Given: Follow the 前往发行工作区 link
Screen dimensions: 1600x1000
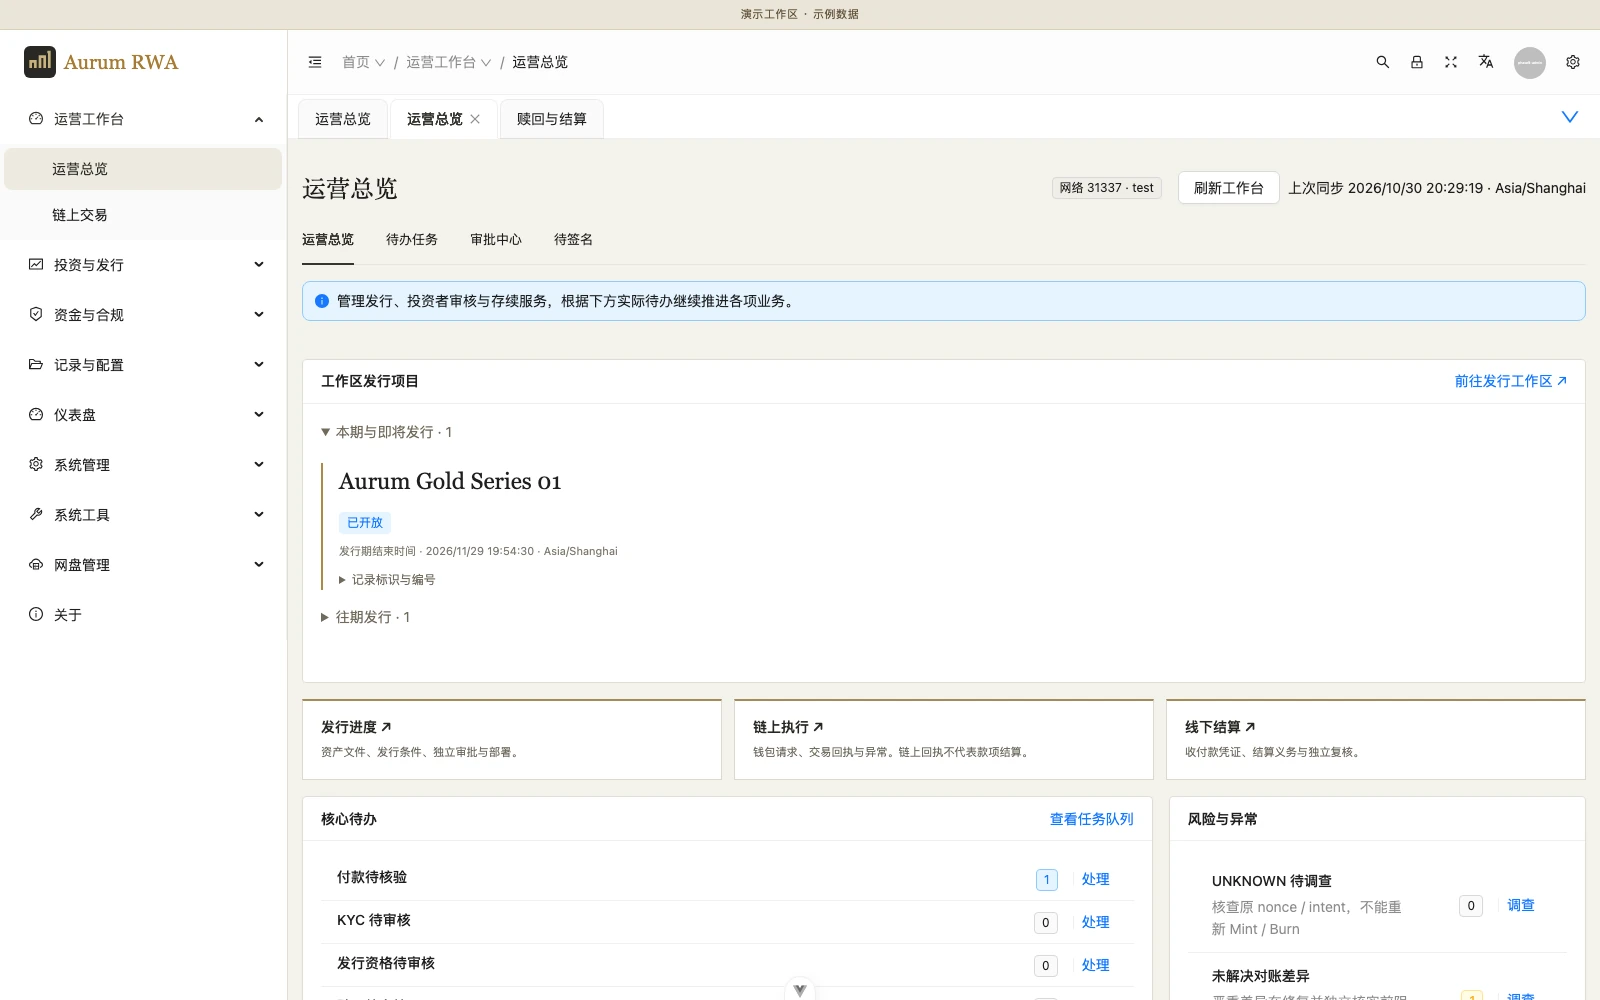Looking at the screenshot, I should click(x=1510, y=381).
